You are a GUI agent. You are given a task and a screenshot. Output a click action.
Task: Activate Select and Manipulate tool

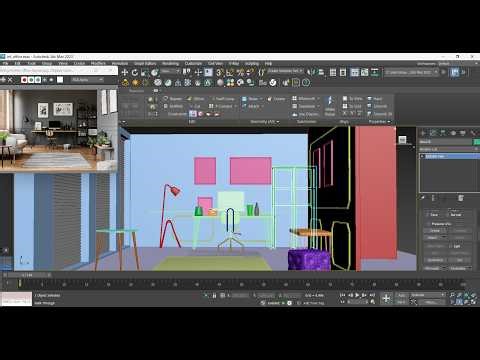pos(198,72)
